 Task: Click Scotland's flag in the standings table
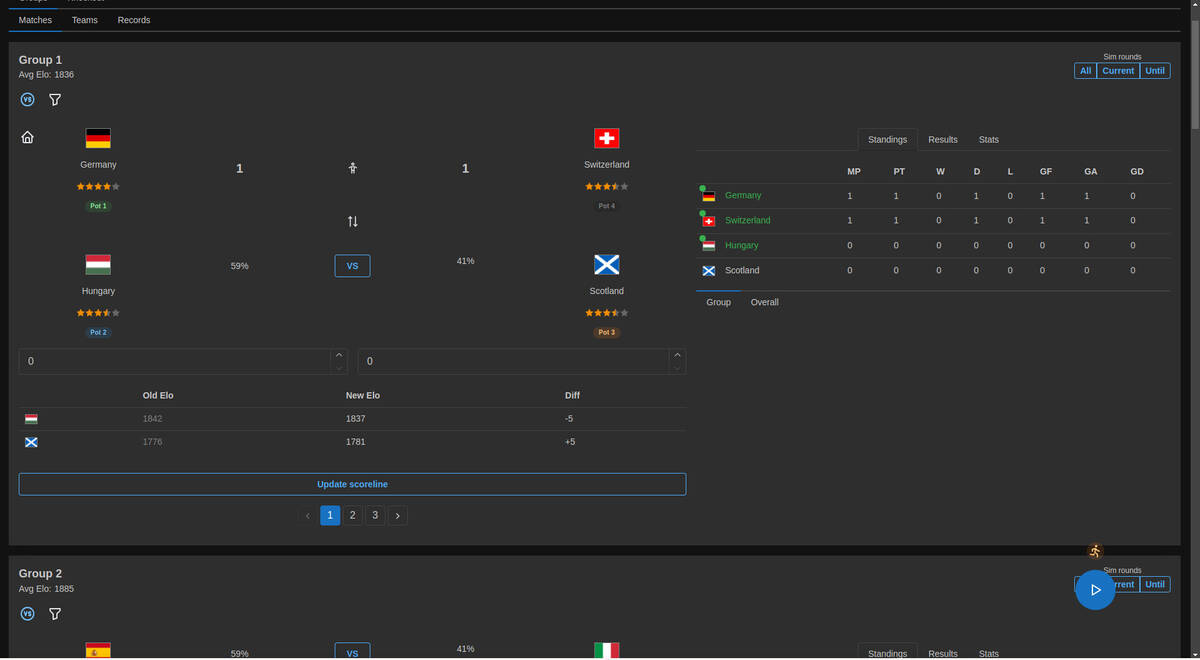point(709,270)
